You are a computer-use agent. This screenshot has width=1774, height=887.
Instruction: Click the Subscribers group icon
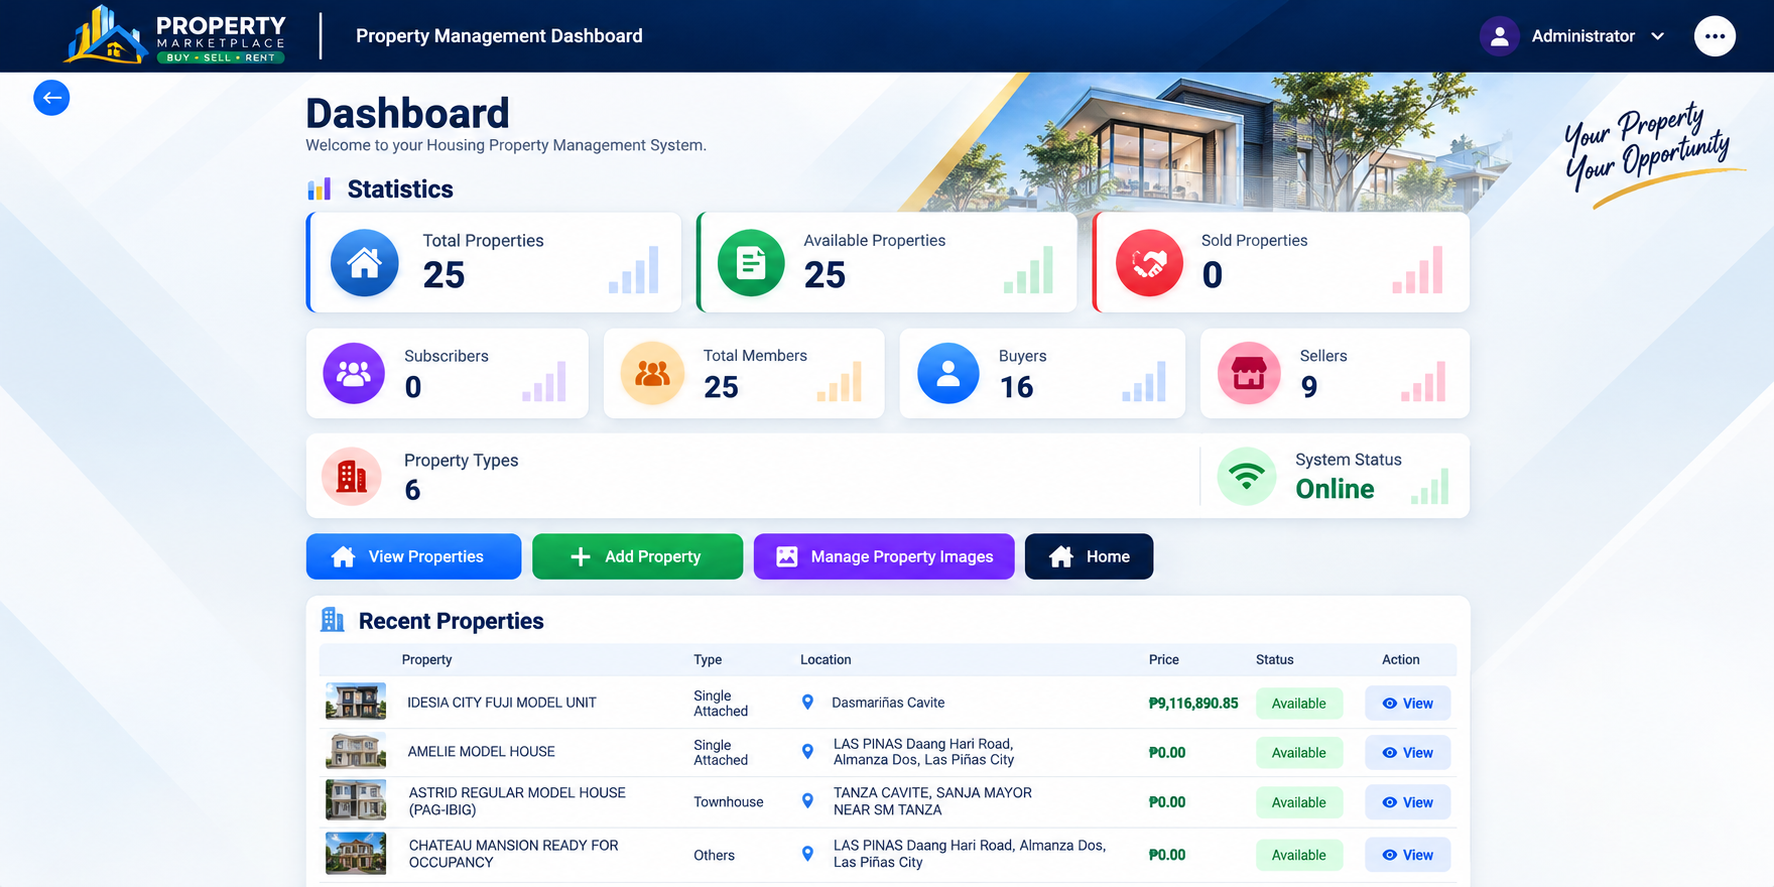point(353,373)
